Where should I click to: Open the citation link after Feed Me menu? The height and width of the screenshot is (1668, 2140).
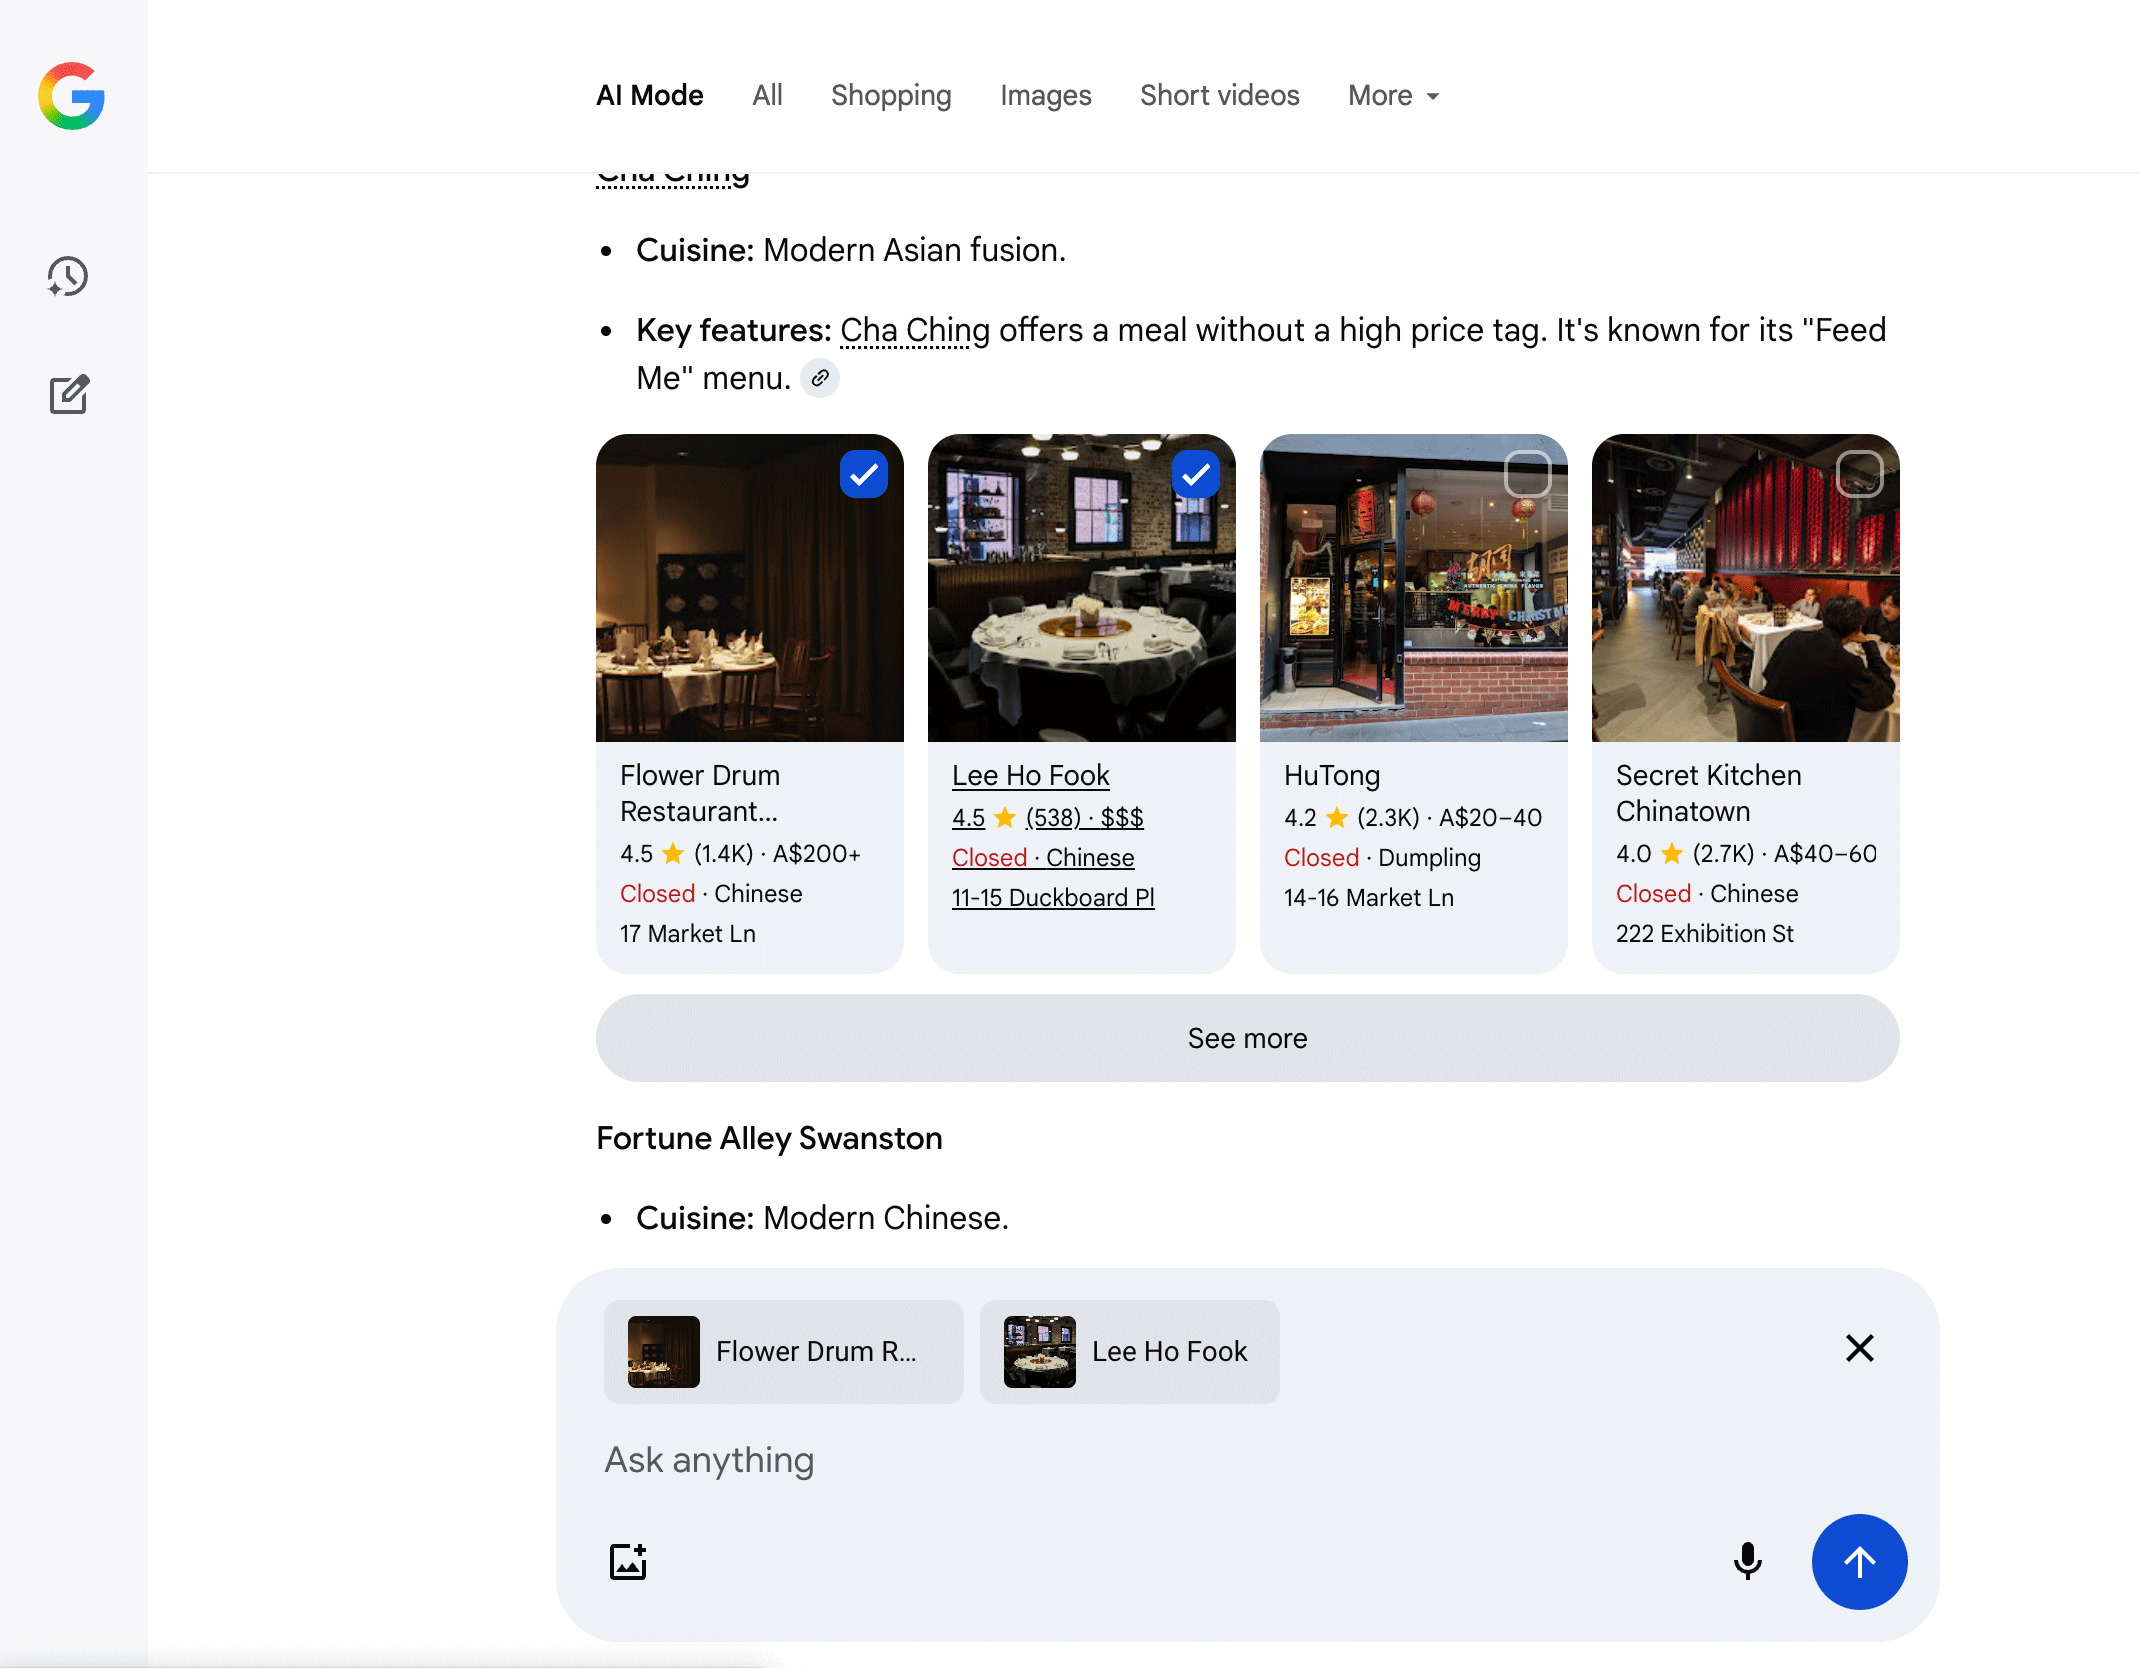(x=820, y=378)
